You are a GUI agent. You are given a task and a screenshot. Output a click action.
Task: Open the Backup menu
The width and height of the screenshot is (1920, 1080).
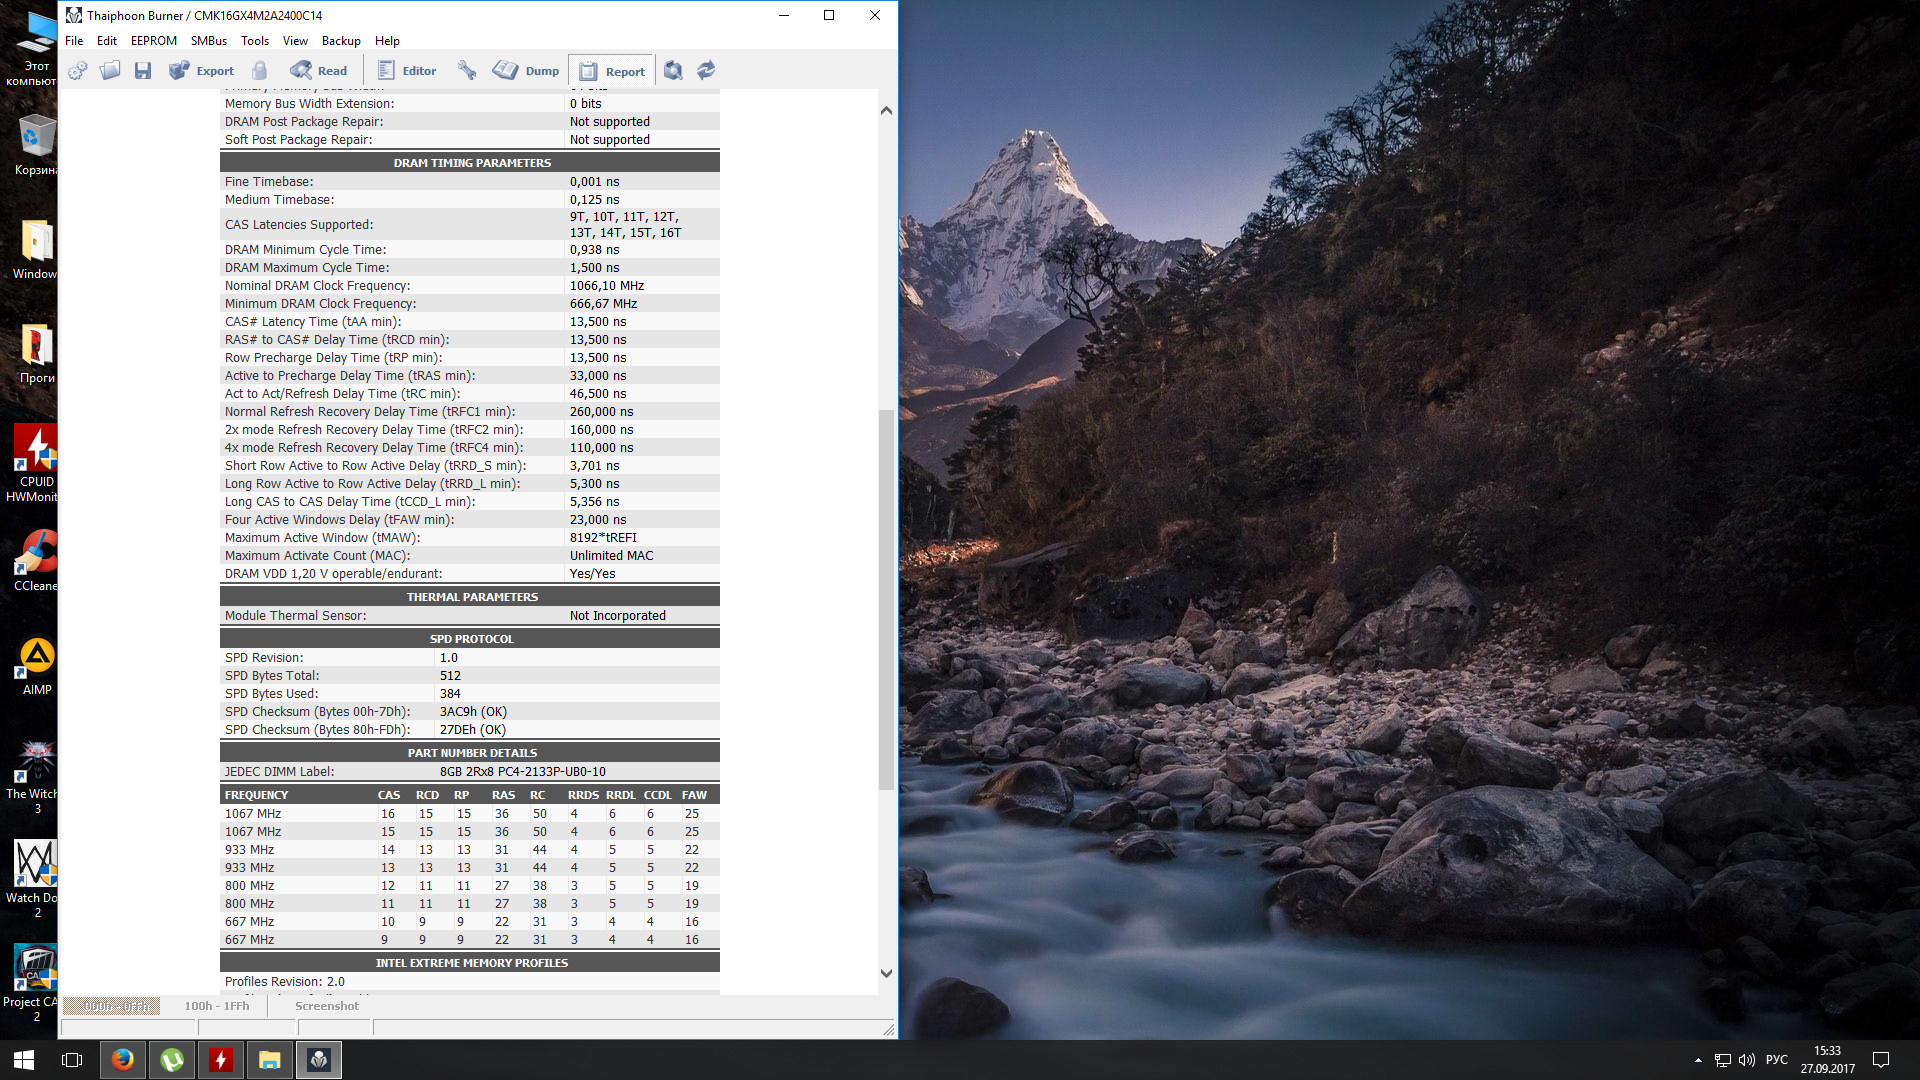click(x=340, y=41)
